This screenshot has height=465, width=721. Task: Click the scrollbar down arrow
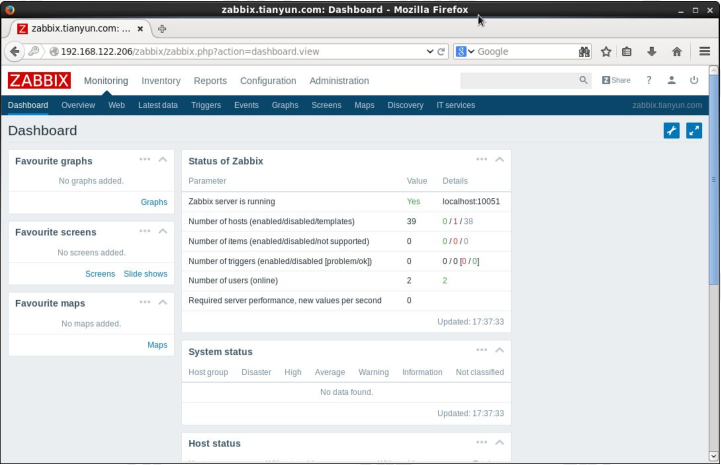(714, 456)
